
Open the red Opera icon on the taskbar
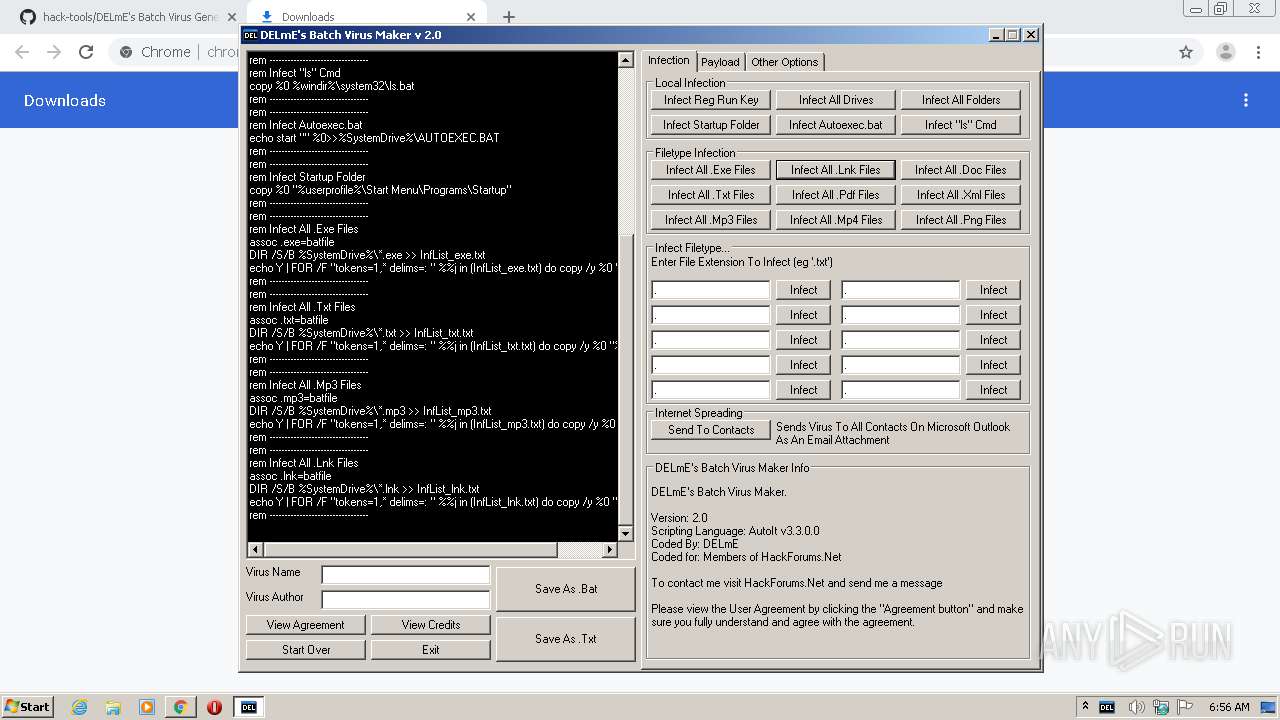pos(214,707)
